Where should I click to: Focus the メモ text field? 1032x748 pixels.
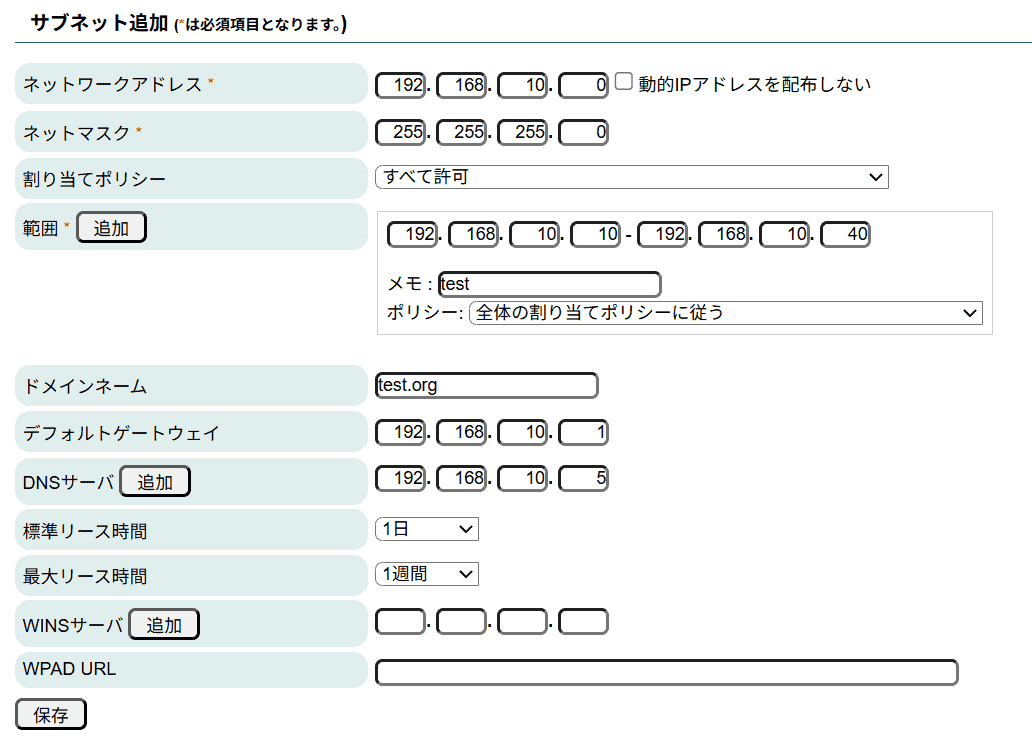(x=549, y=284)
